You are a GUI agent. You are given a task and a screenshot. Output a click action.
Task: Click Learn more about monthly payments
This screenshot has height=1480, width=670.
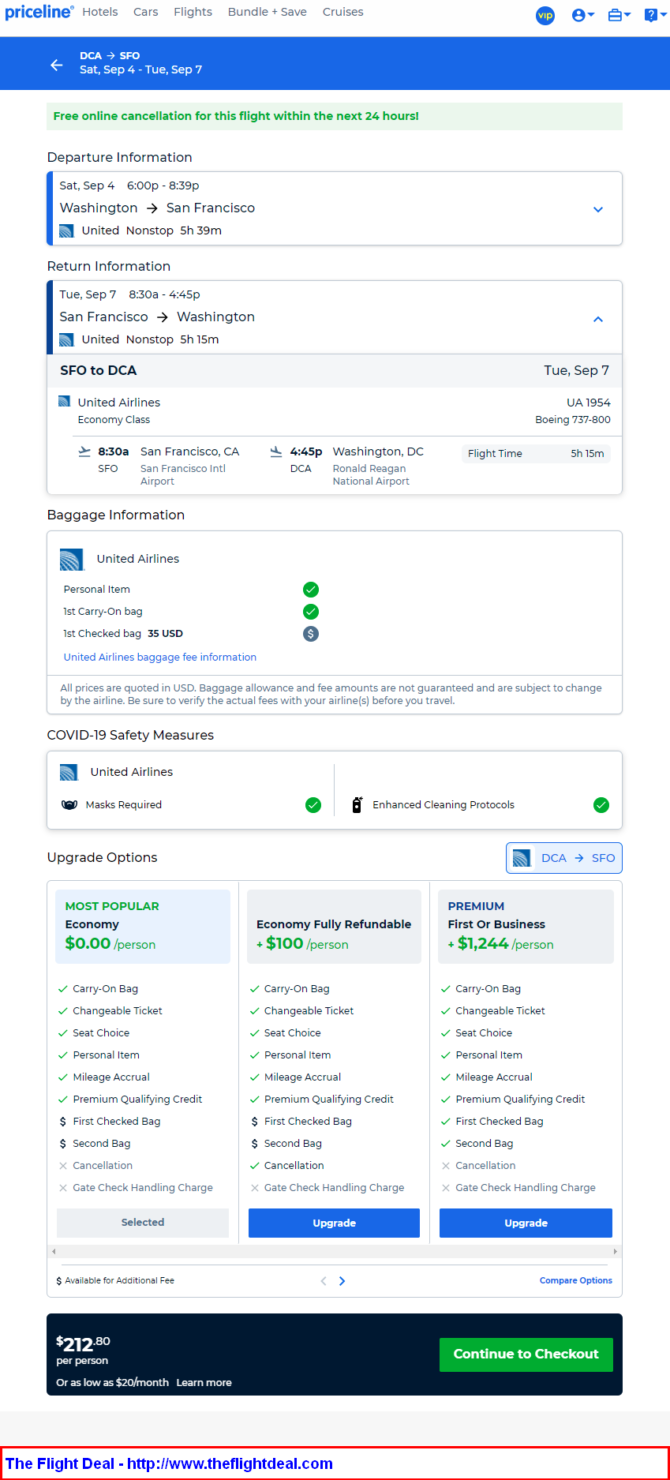[x=204, y=1383]
